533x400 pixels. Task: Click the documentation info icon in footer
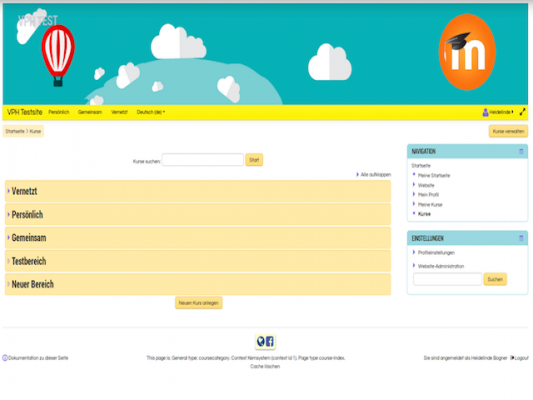tap(5, 358)
